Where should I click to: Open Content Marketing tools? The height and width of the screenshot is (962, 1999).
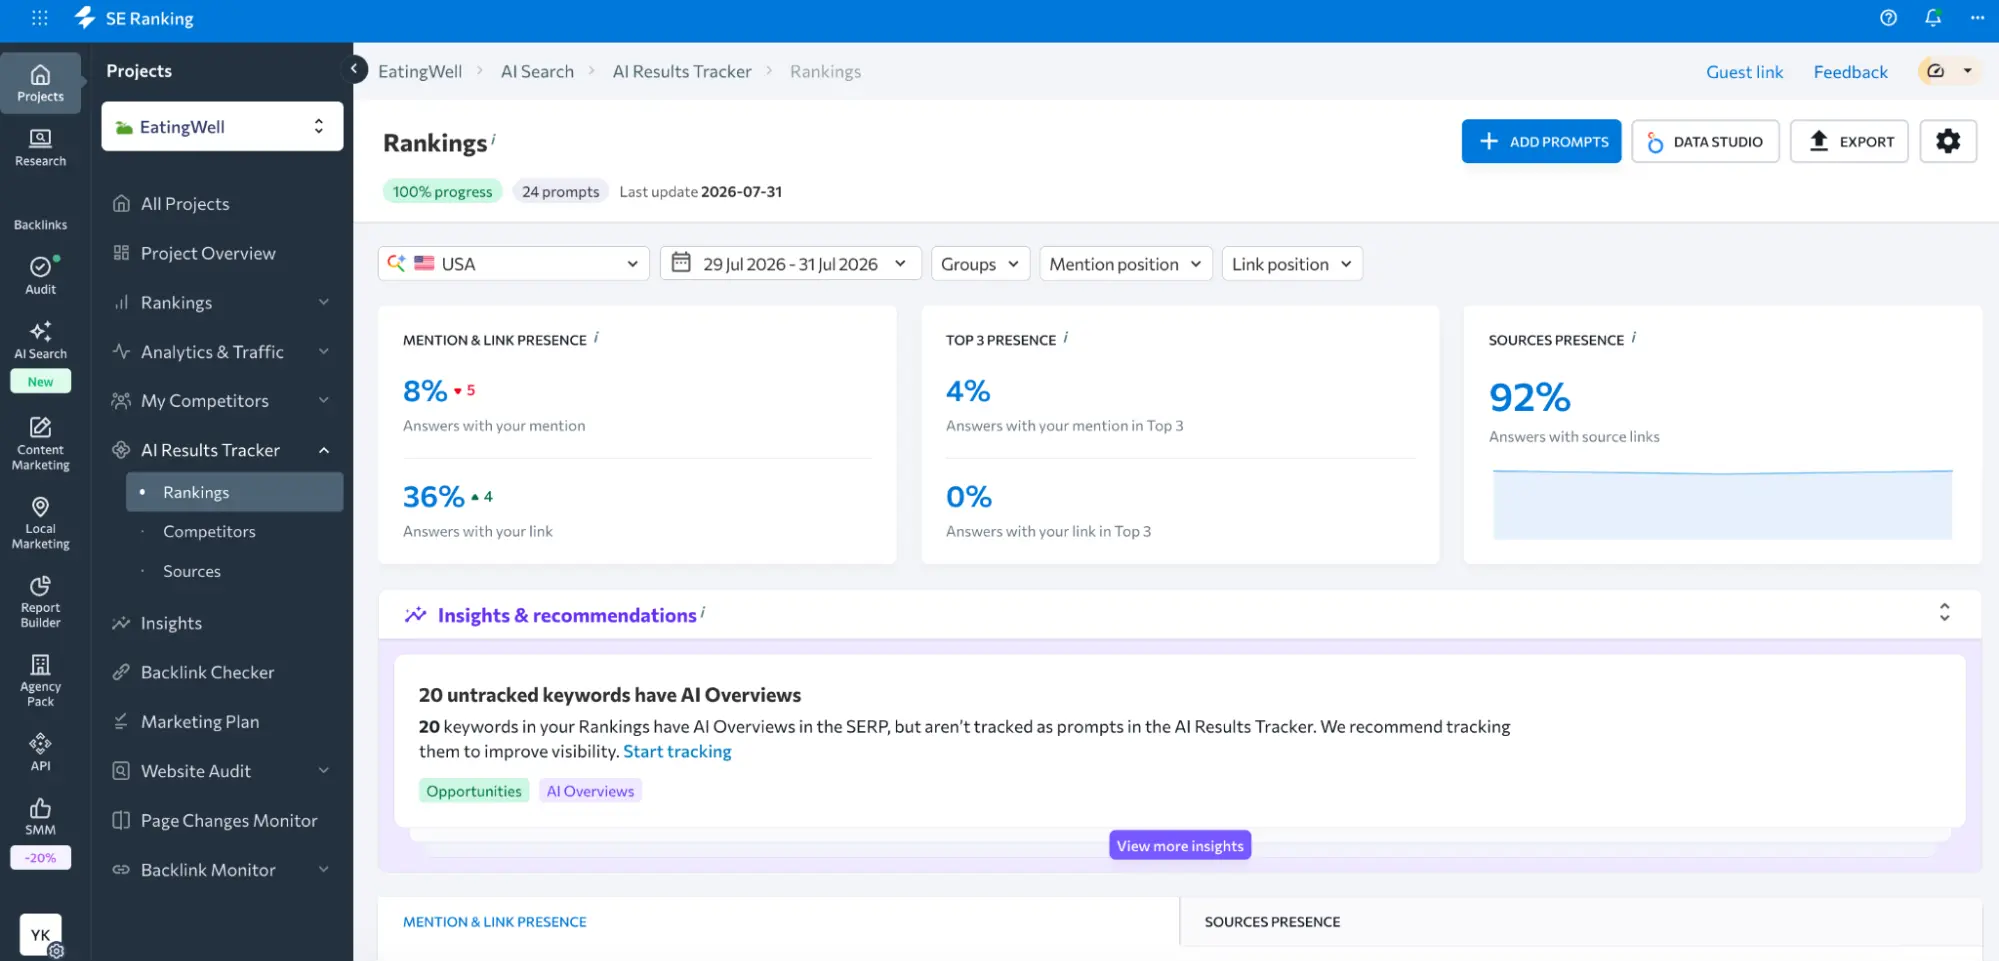pos(40,444)
